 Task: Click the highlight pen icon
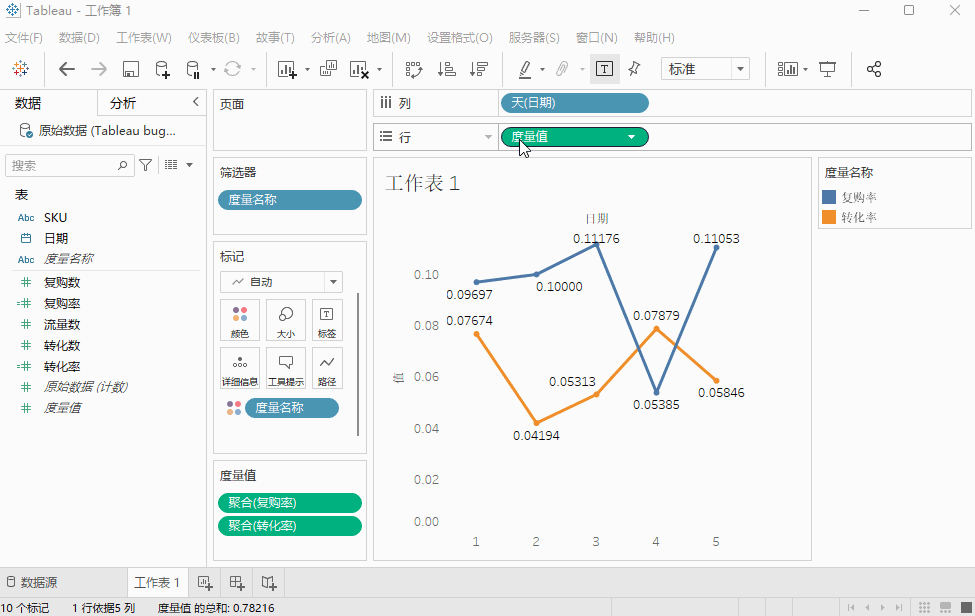click(525, 69)
